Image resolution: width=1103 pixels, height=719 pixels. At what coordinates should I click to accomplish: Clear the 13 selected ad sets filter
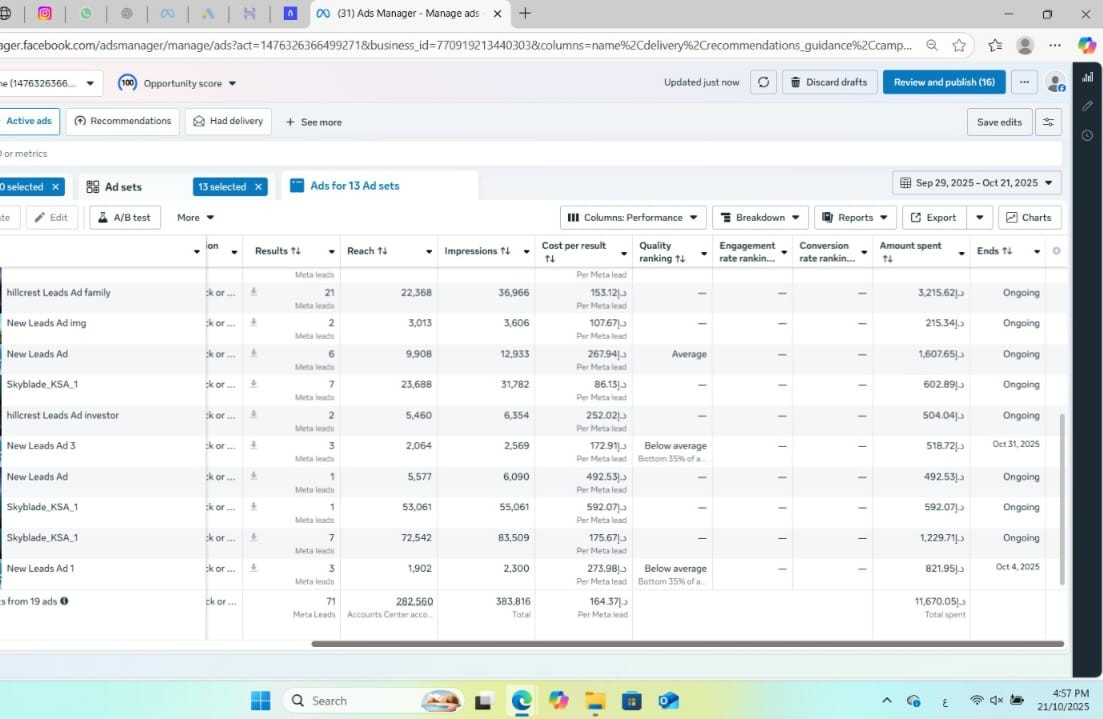click(x=258, y=187)
